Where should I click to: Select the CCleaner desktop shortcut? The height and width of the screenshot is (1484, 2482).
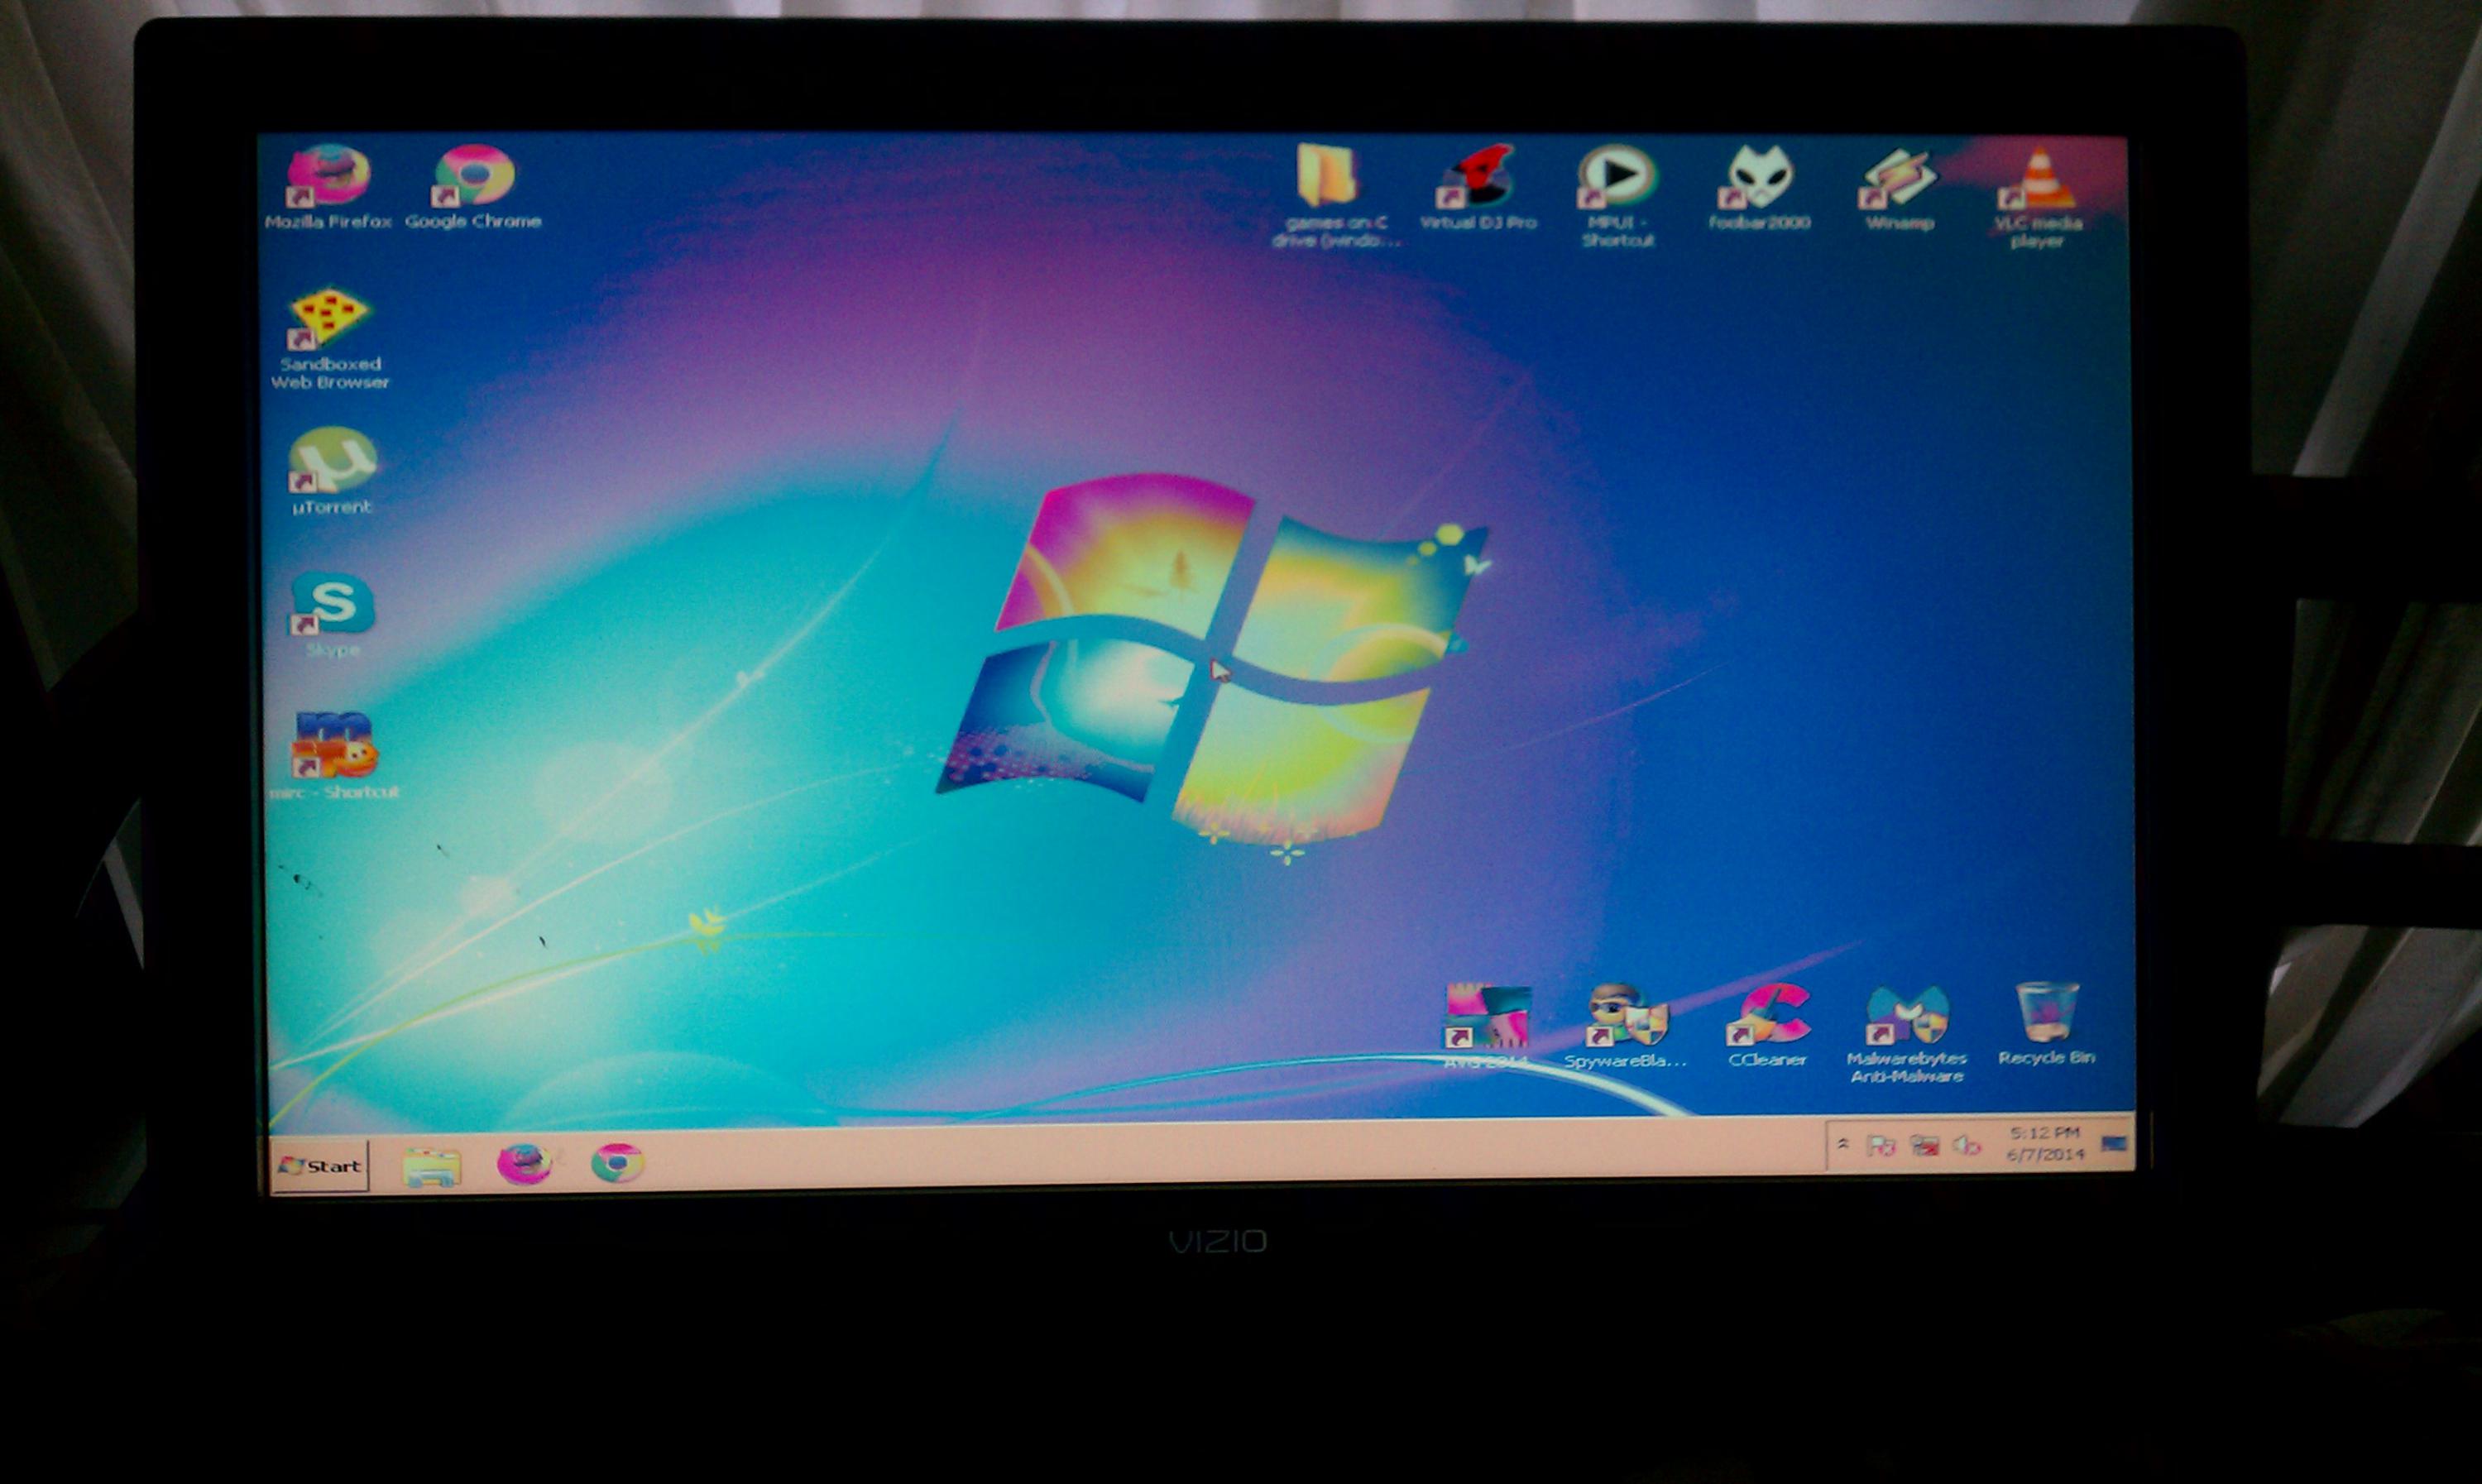point(1767,1015)
